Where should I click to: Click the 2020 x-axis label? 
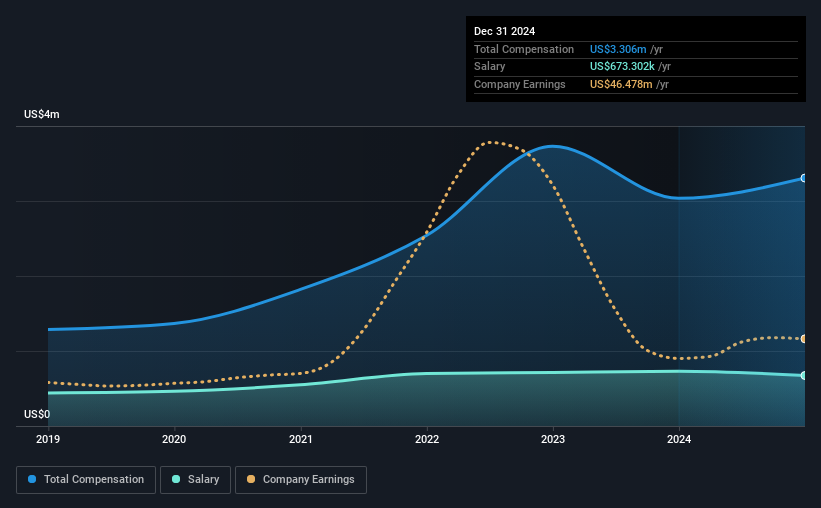coord(174,439)
